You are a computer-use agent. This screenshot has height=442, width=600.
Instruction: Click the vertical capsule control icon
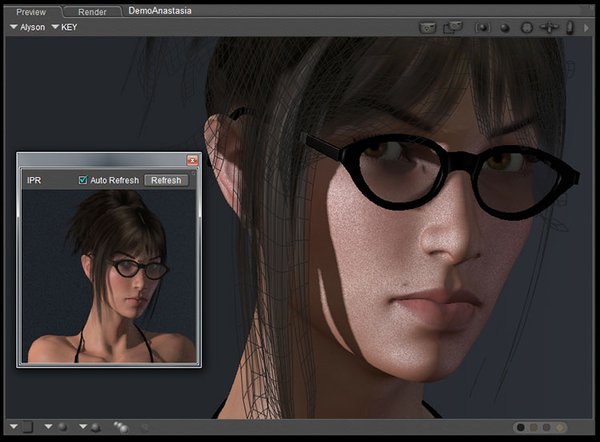(x=570, y=28)
